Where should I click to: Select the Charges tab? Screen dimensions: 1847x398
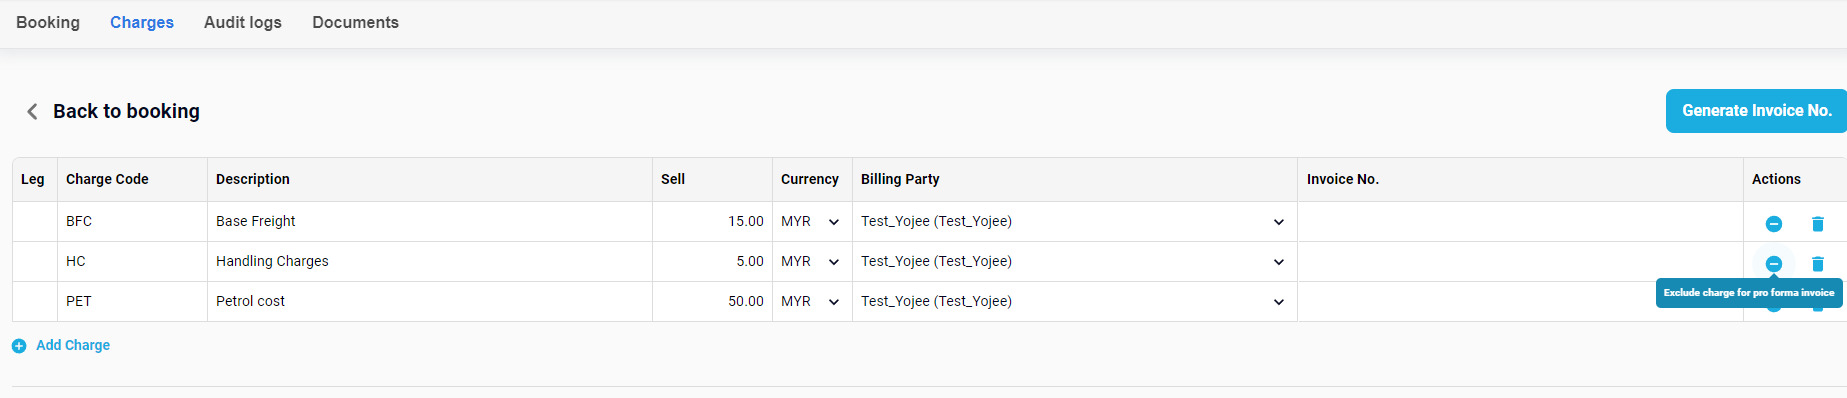(x=142, y=22)
